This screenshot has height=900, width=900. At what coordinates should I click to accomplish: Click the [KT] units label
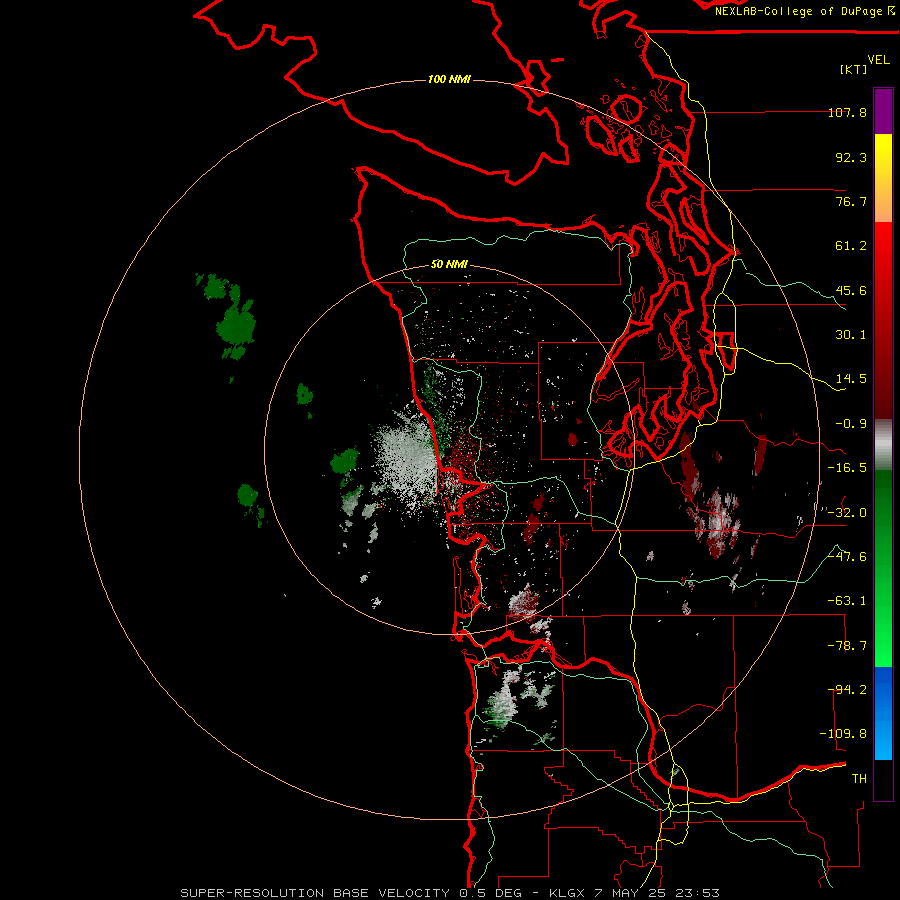coord(854,69)
